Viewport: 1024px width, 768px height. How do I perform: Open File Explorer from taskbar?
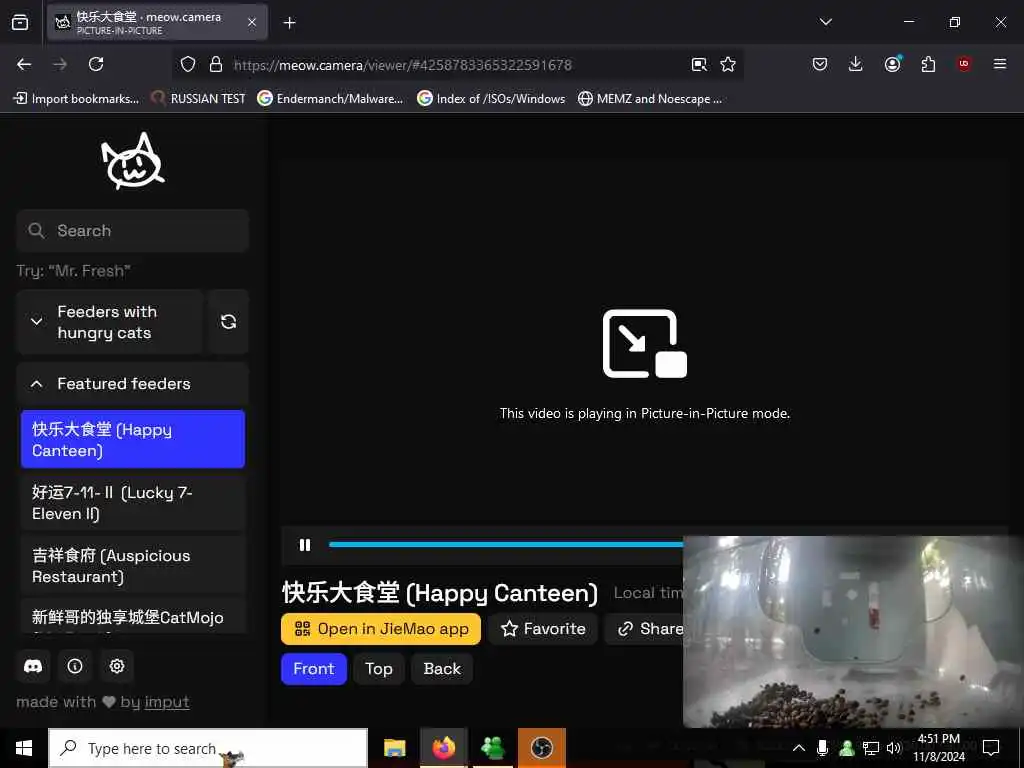[394, 748]
